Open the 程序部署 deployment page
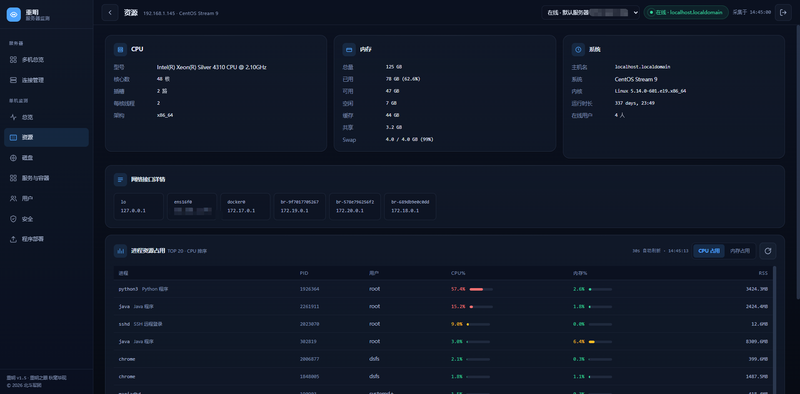The width and height of the screenshot is (800, 394). pyautogui.click(x=46, y=239)
